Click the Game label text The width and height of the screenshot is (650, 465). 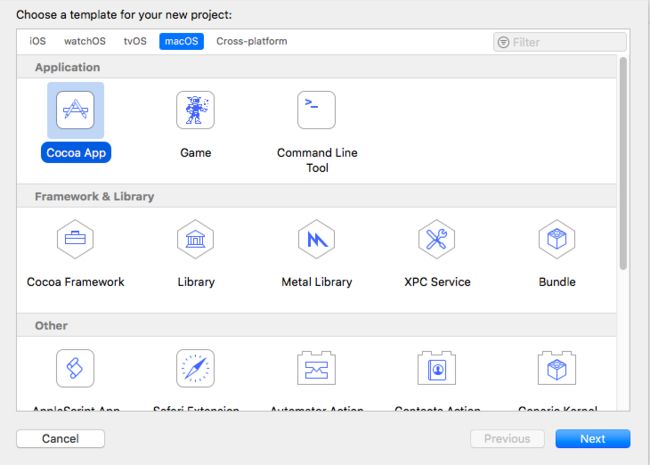pyautogui.click(x=196, y=153)
